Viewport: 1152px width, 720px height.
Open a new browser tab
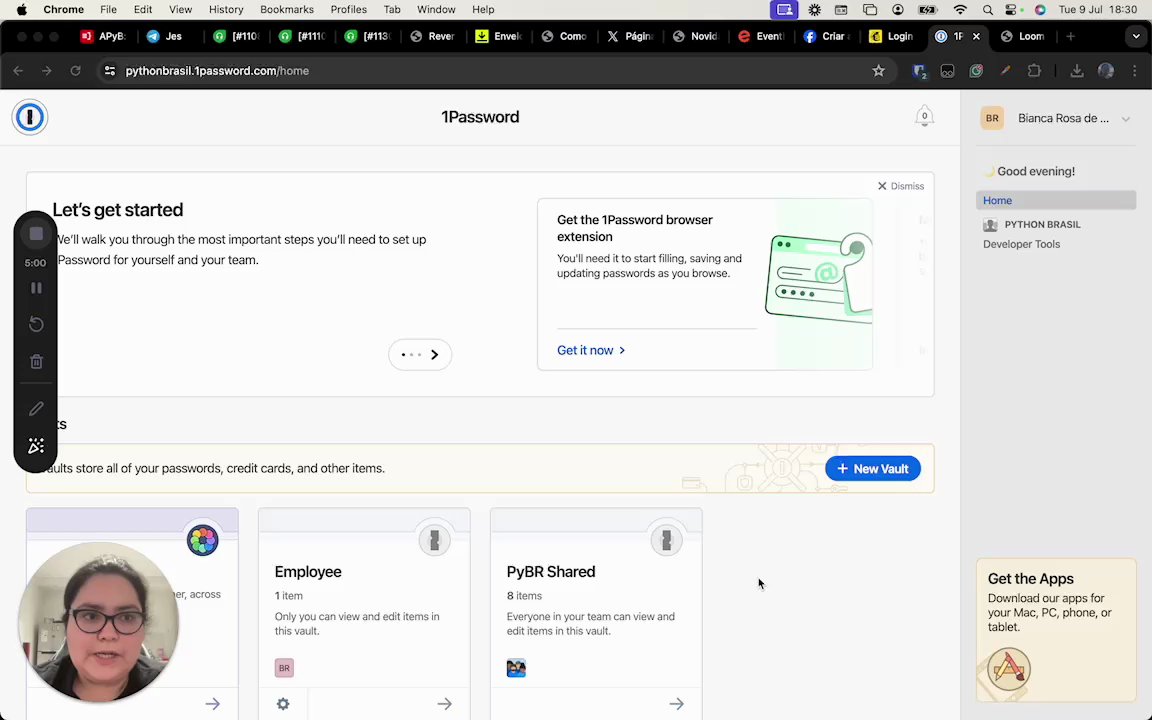(1070, 36)
